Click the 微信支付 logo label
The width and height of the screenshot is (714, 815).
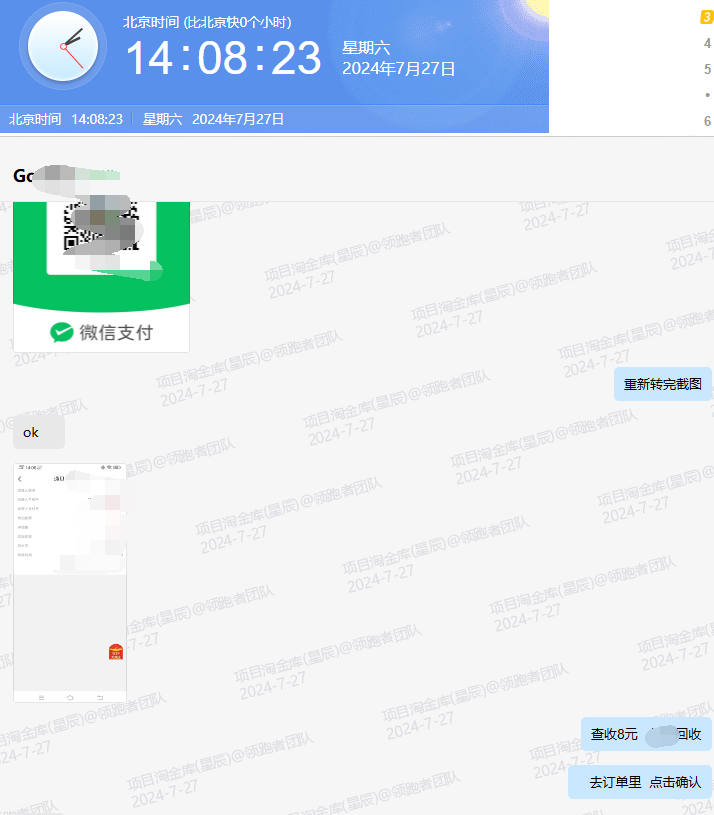(x=101, y=332)
